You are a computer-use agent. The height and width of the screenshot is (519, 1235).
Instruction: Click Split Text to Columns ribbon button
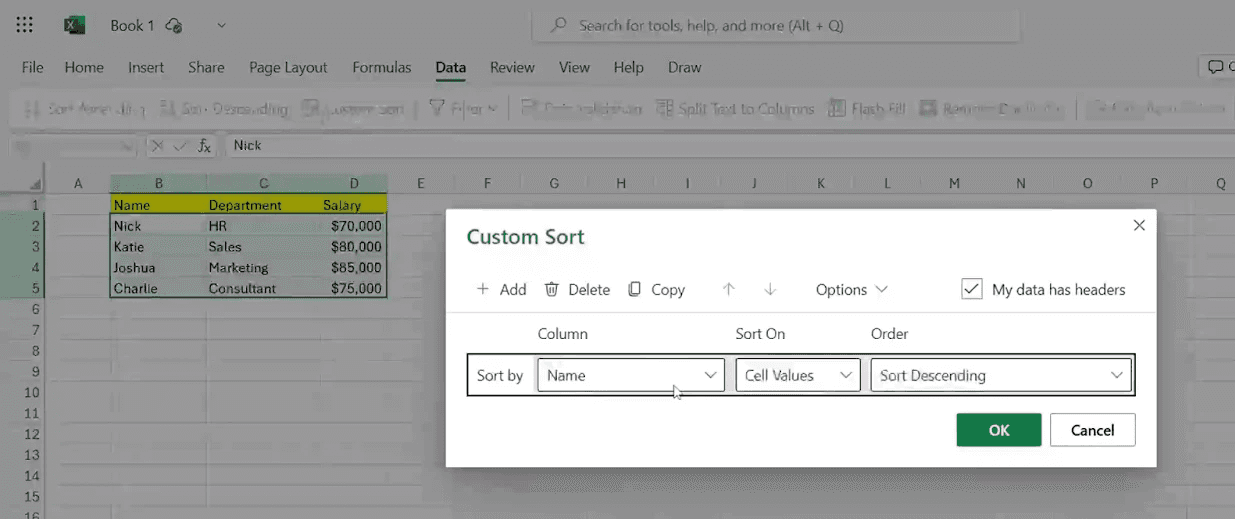[x=735, y=108]
